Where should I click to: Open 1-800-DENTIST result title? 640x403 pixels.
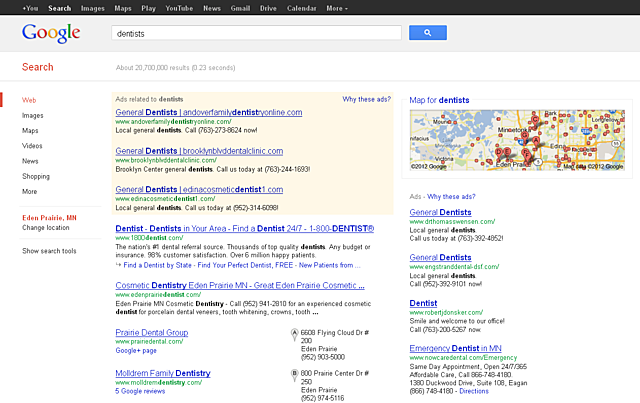(244, 229)
